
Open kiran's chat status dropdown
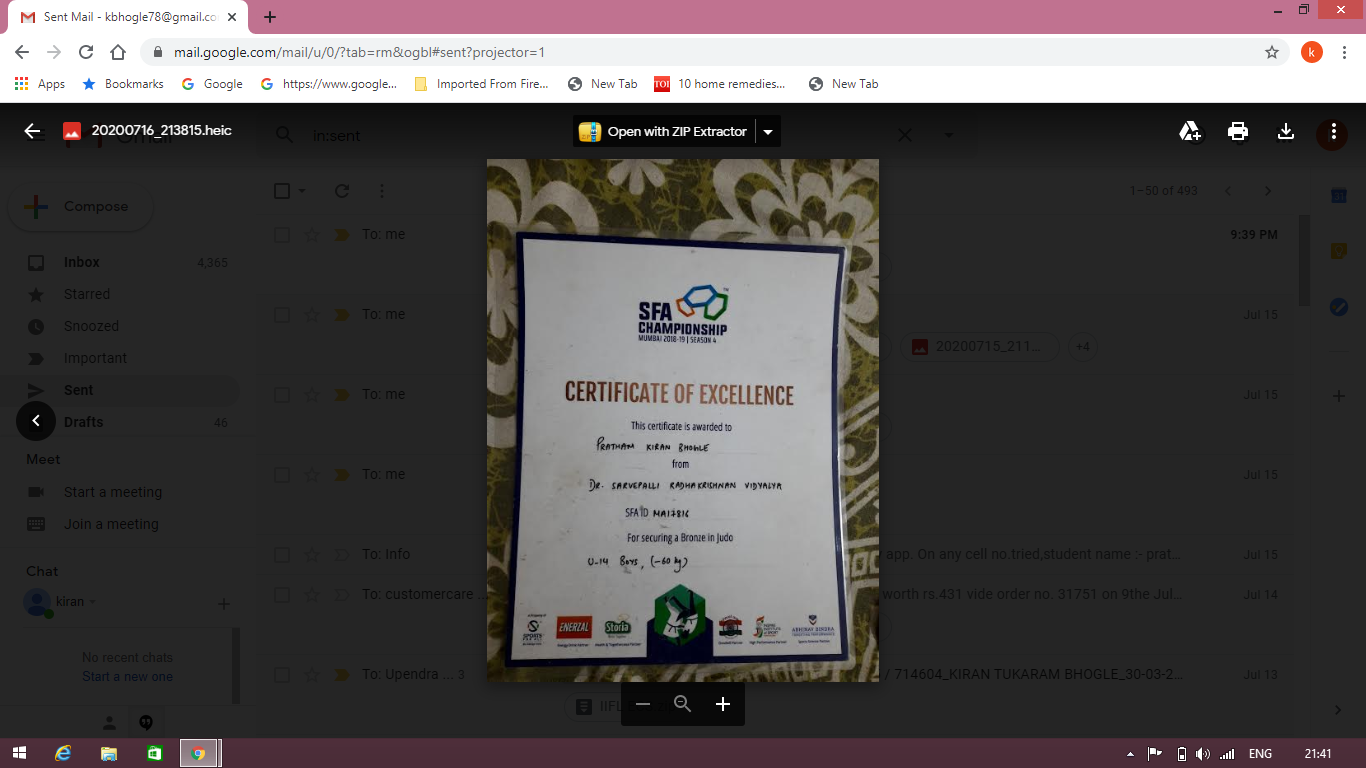pyautogui.click(x=93, y=602)
